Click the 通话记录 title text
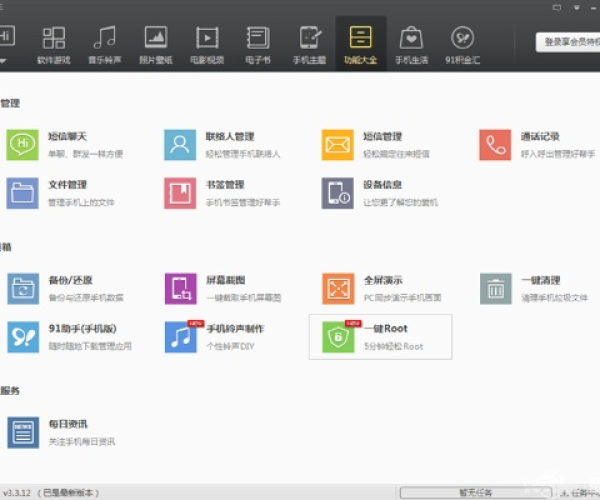Screen dimensions: 600x500 click(x=540, y=137)
